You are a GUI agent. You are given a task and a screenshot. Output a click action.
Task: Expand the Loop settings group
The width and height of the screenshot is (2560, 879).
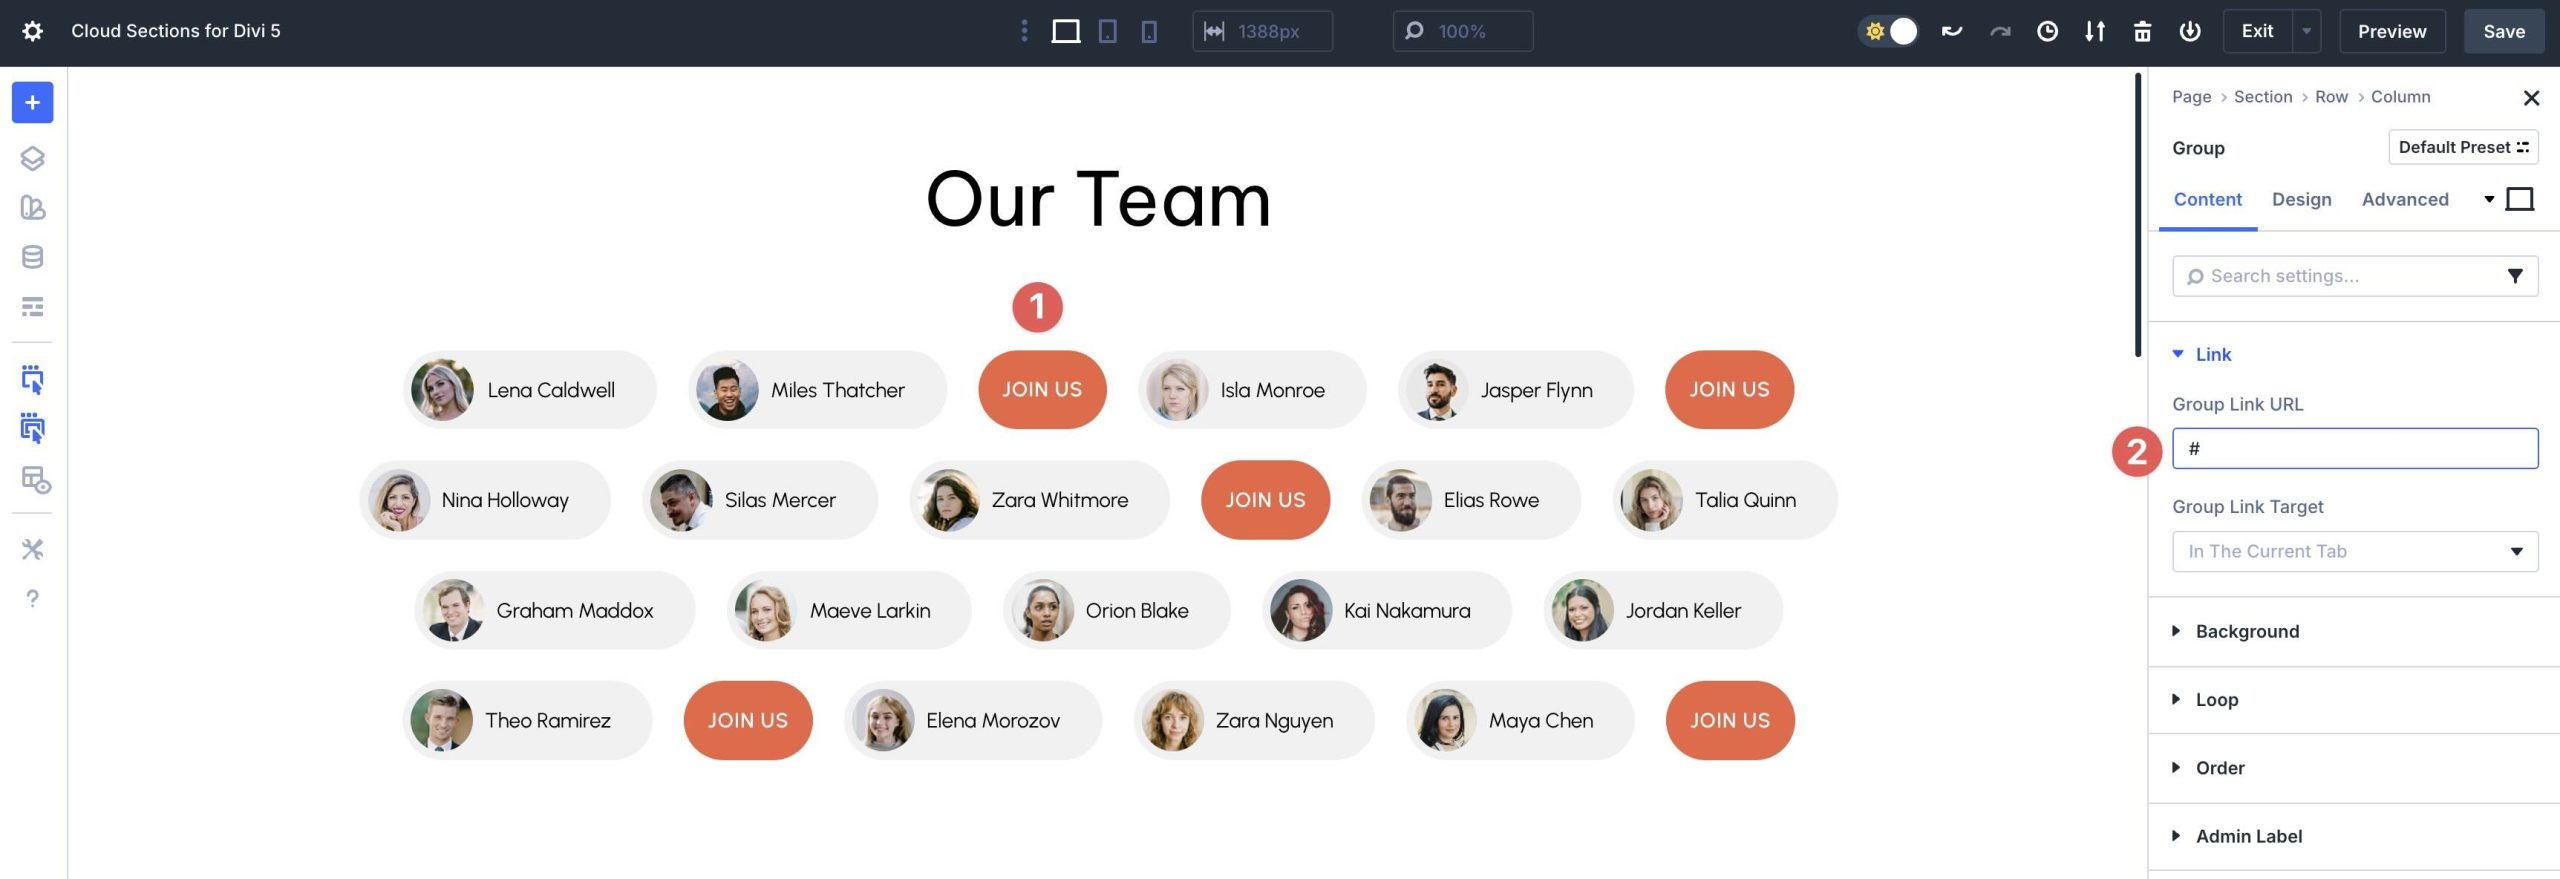point(2216,700)
